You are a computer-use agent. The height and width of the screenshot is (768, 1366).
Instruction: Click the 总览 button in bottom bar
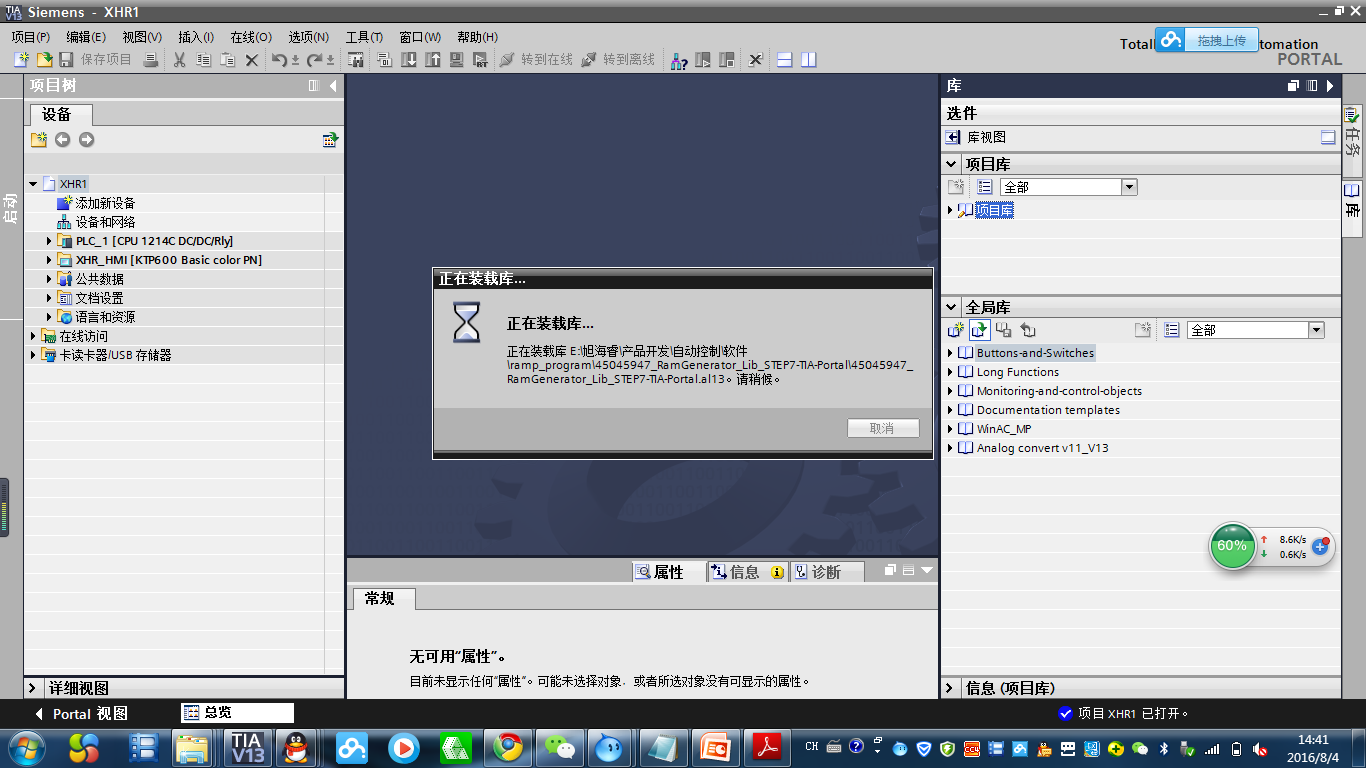(x=238, y=713)
